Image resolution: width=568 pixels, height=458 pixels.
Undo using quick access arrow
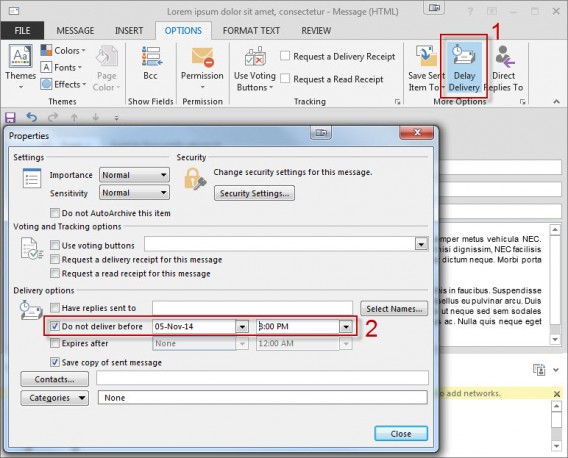click(32, 117)
